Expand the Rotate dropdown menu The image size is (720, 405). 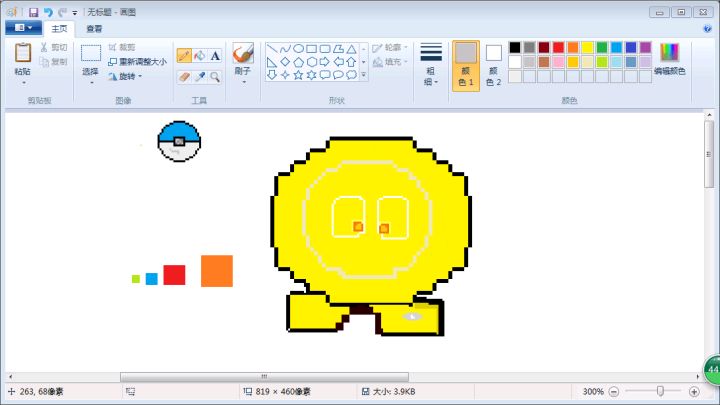pos(125,76)
